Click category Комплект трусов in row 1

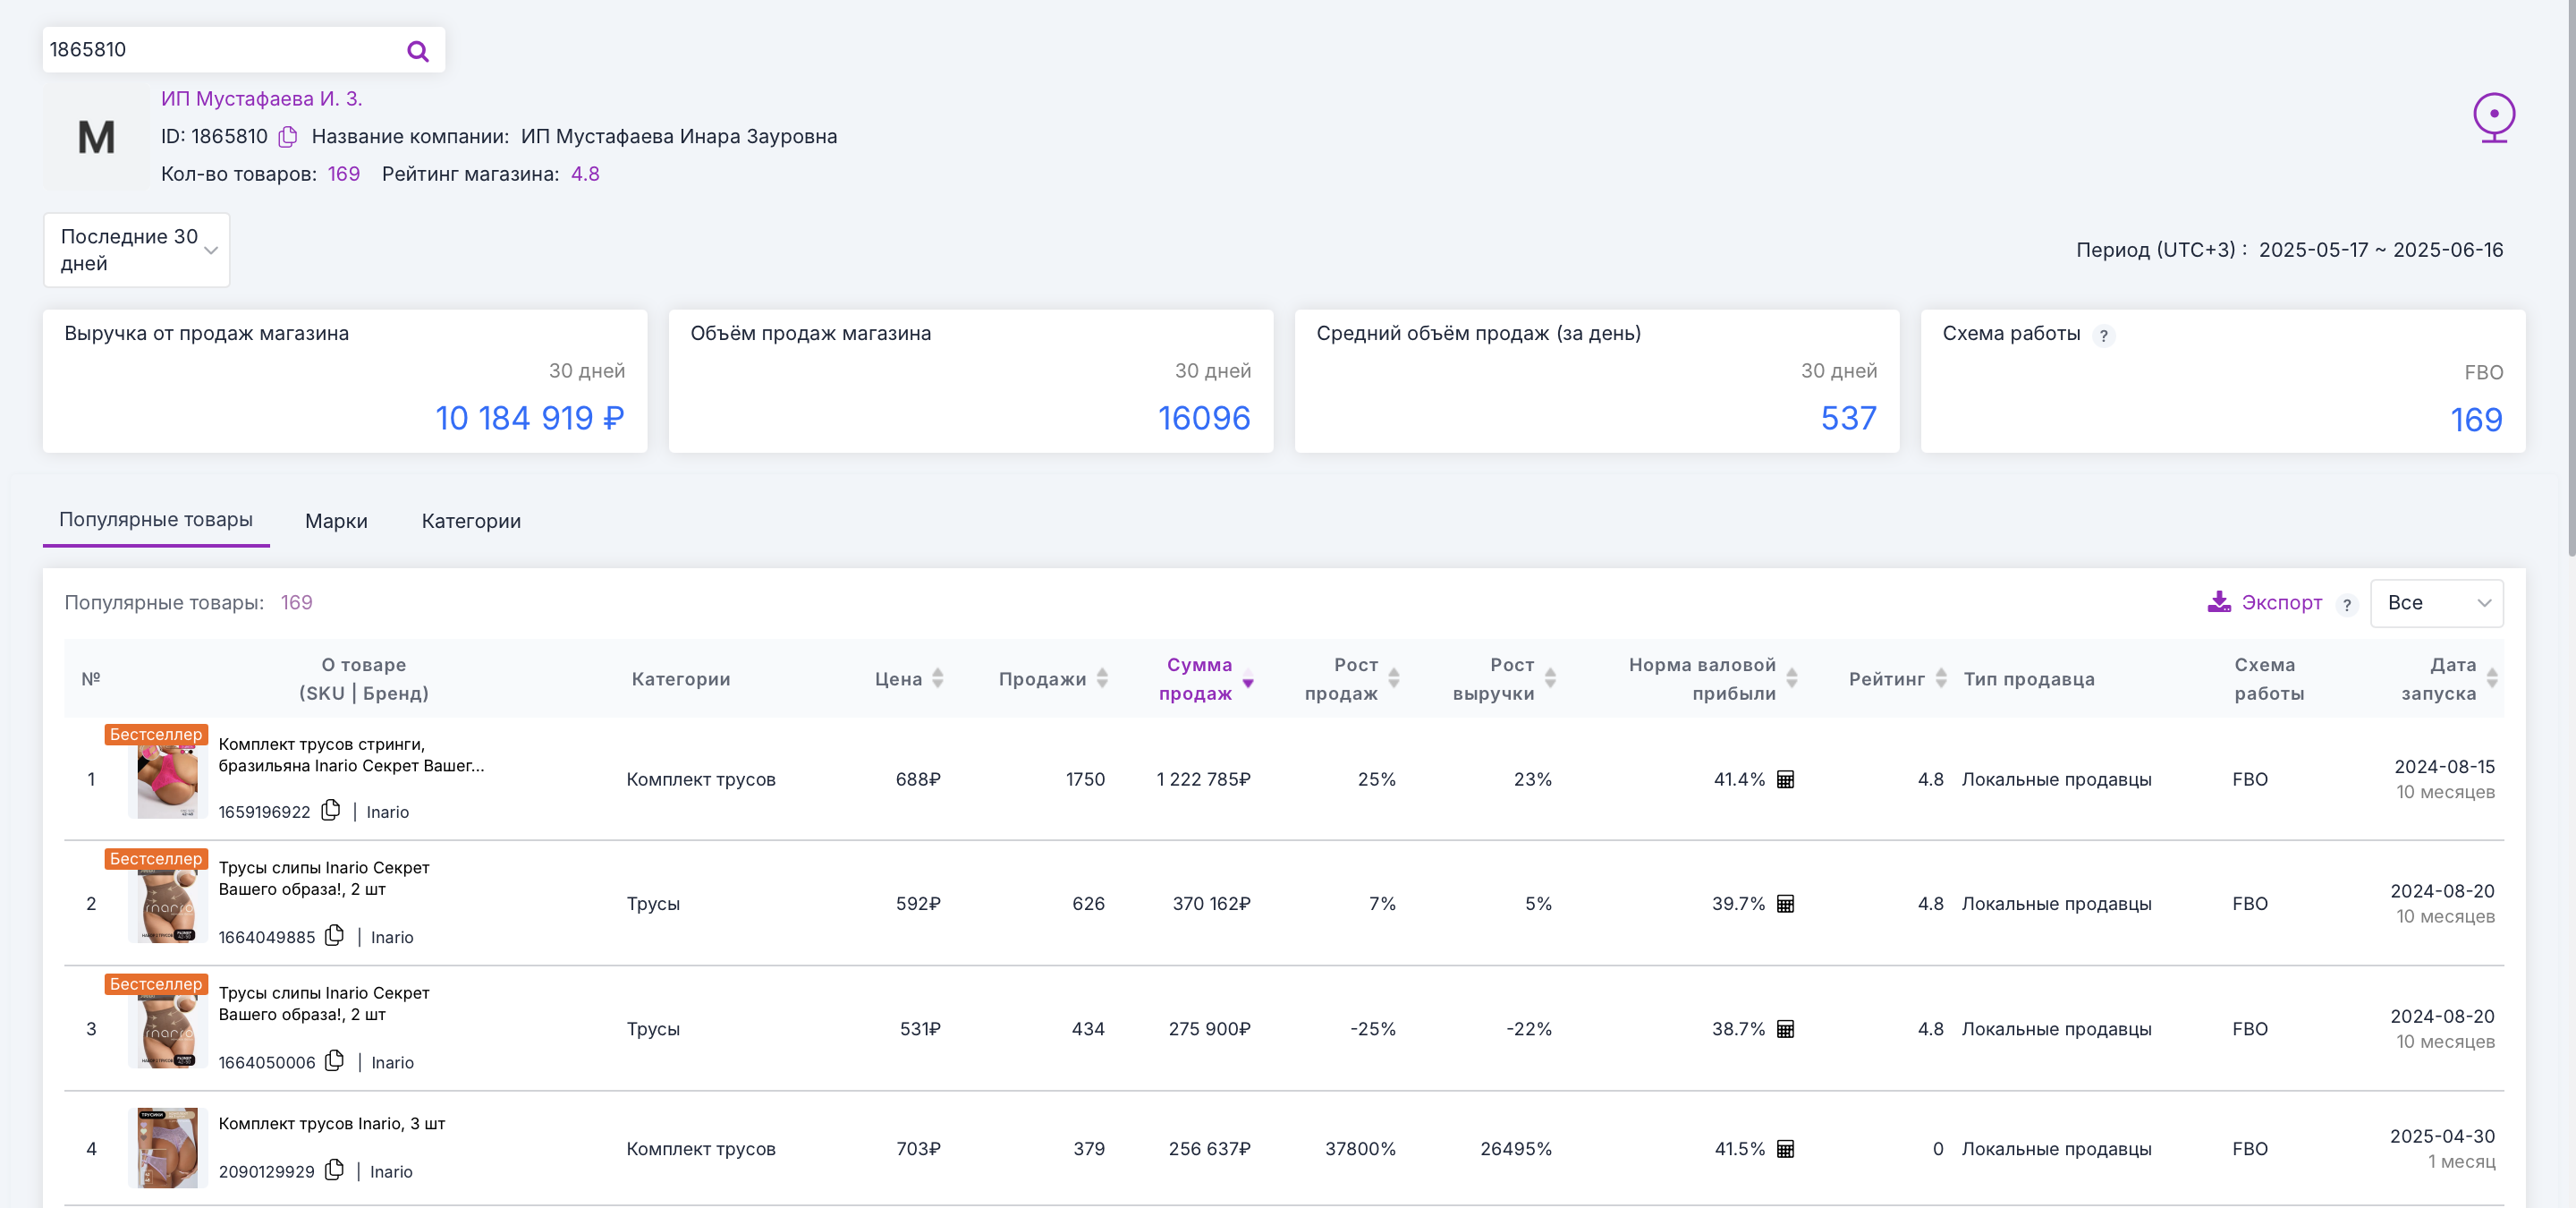coord(701,780)
